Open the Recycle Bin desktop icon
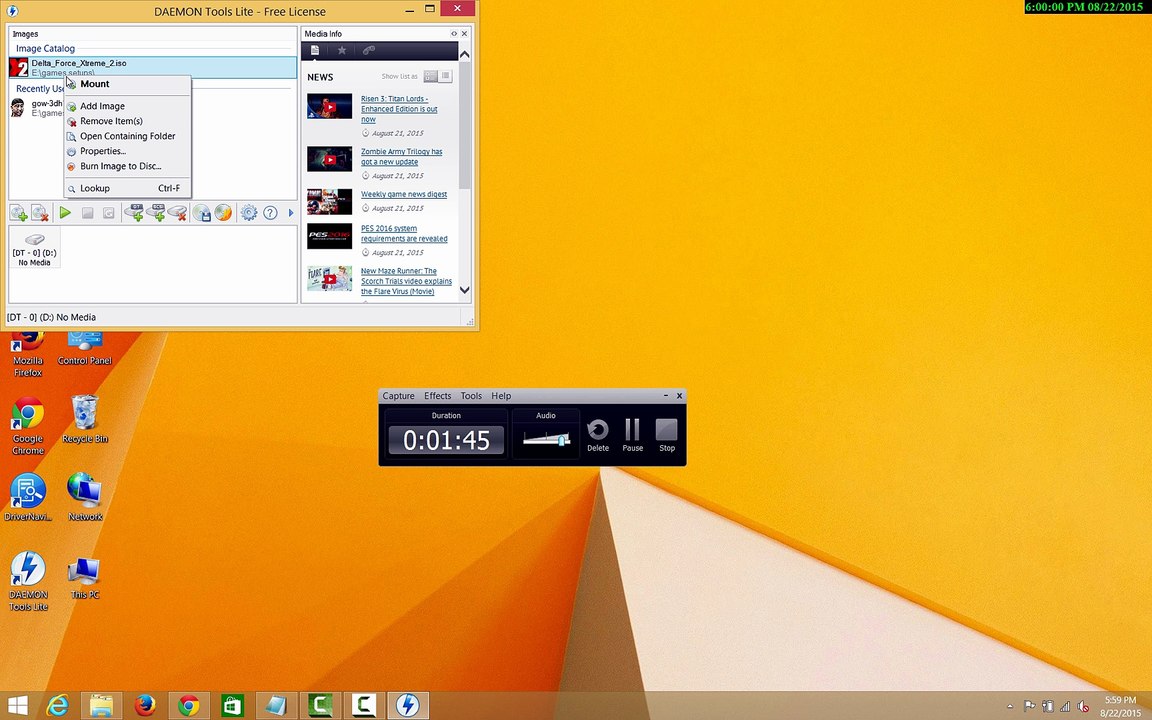 pos(85,420)
